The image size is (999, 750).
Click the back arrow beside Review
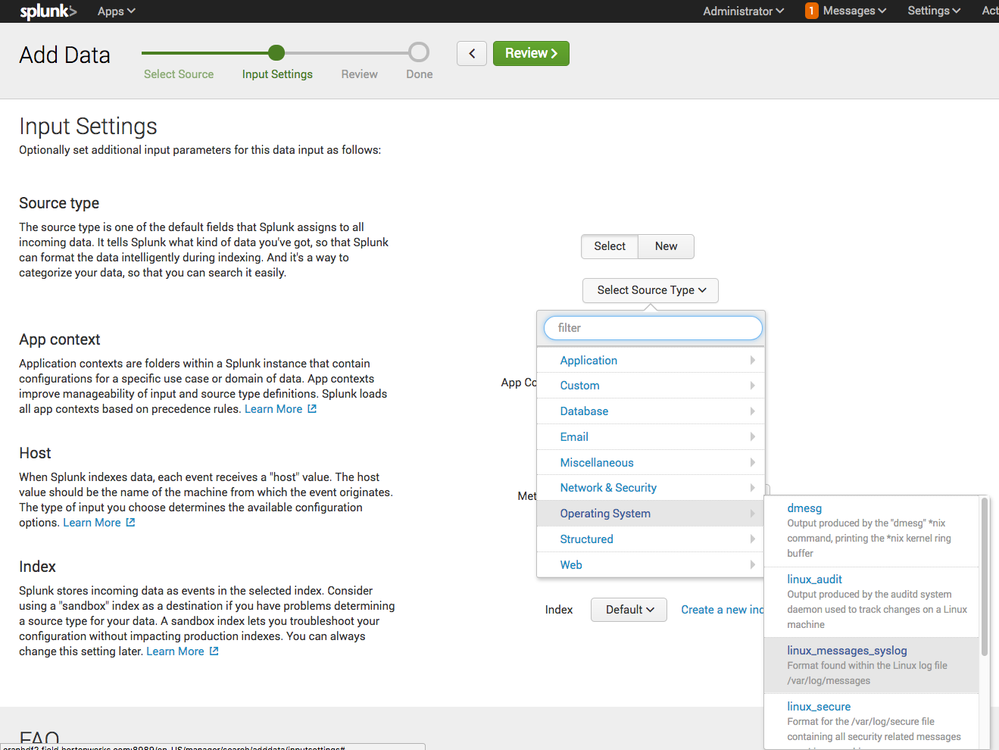click(471, 52)
